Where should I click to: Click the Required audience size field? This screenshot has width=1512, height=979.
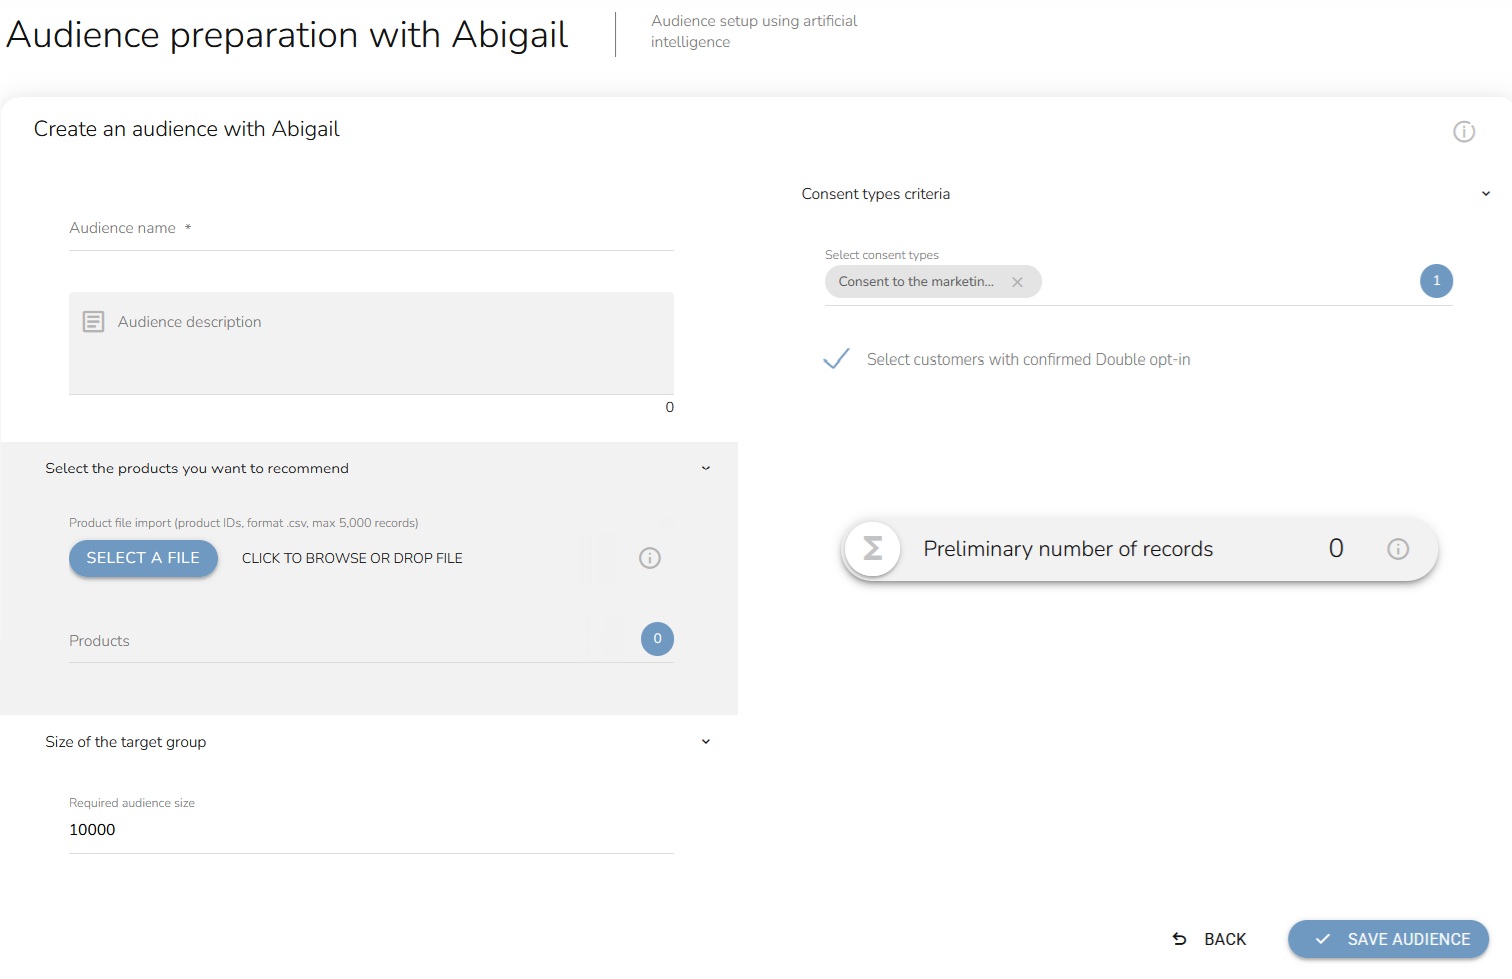click(x=370, y=830)
